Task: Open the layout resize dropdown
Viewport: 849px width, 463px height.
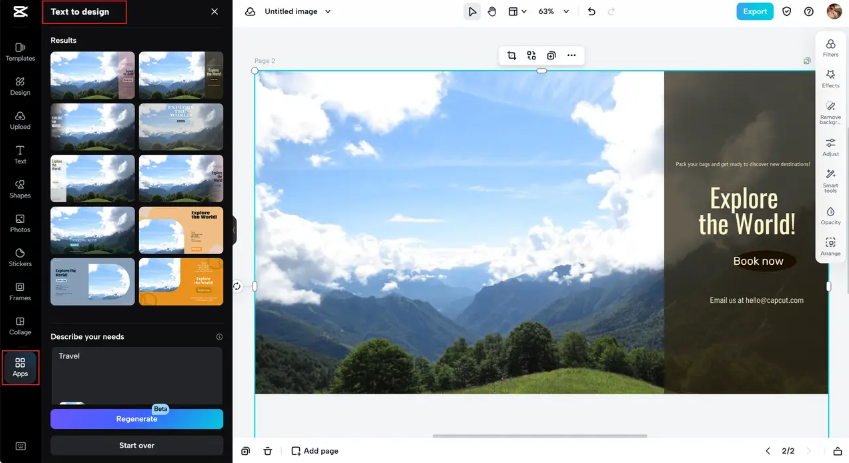Action: point(517,11)
